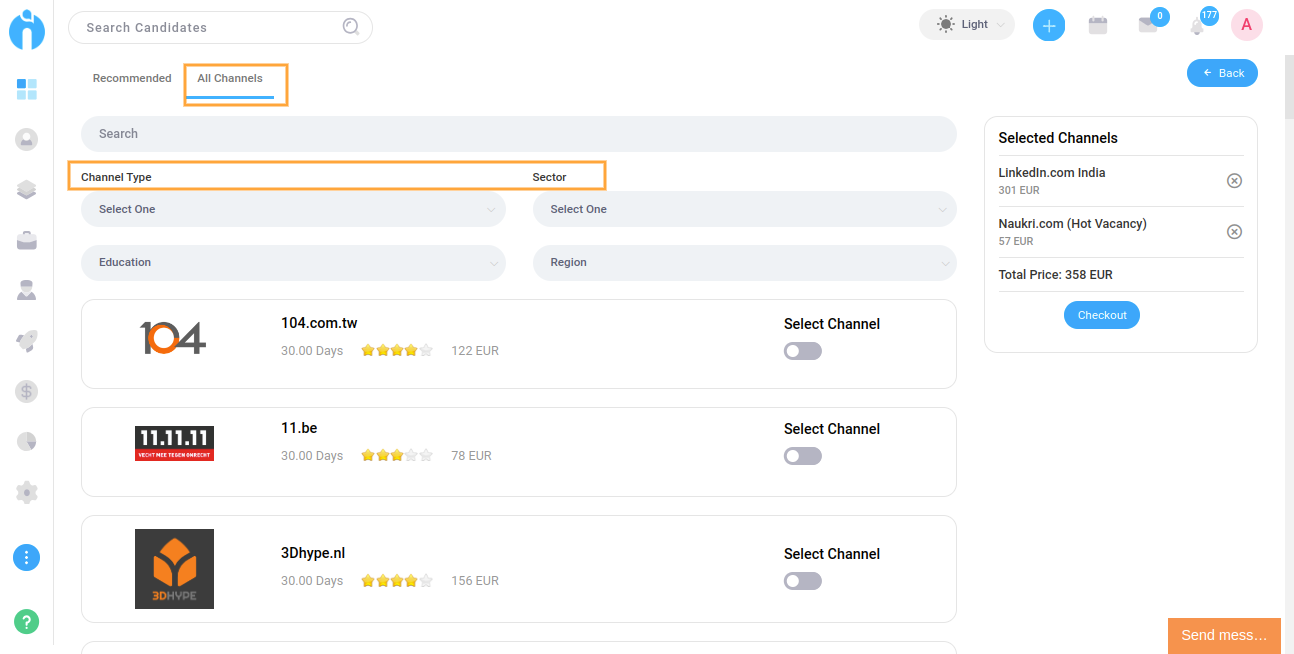Image resolution: width=1294 pixels, height=654 pixels.
Task: Select the All Channels tab
Action: (x=230, y=78)
